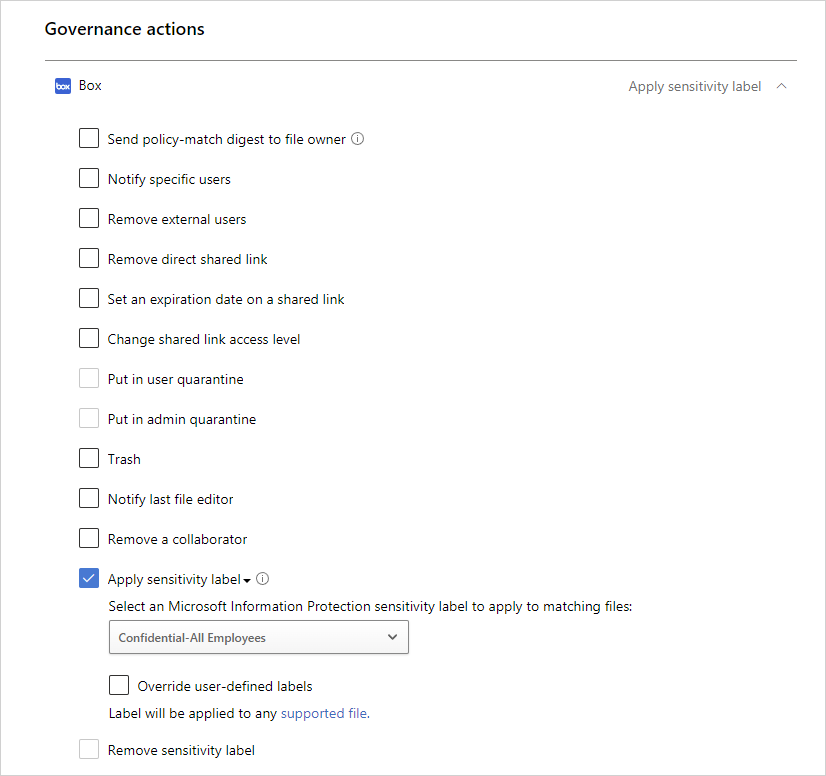Check the Notify specific users box

pyautogui.click(x=89, y=179)
